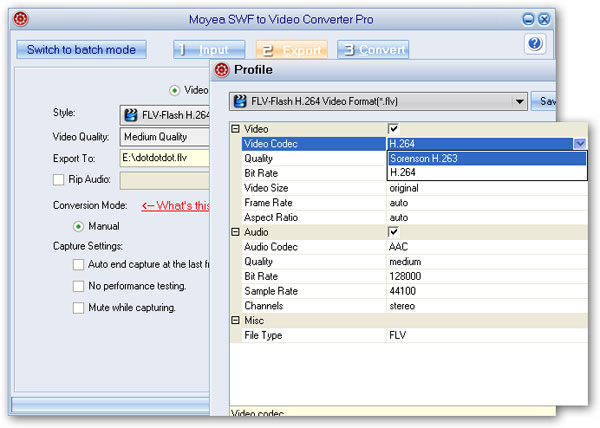The image size is (600, 428).
Task: Uncheck the Video enabled checkbox
Action: (393, 129)
